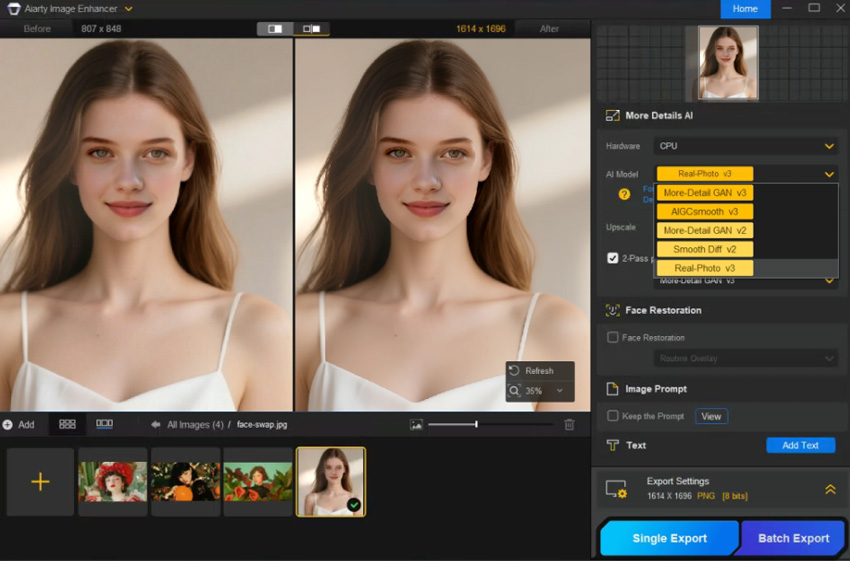Click the magnifier zoom icon
Image resolution: width=850 pixels, height=561 pixels.
coord(514,391)
